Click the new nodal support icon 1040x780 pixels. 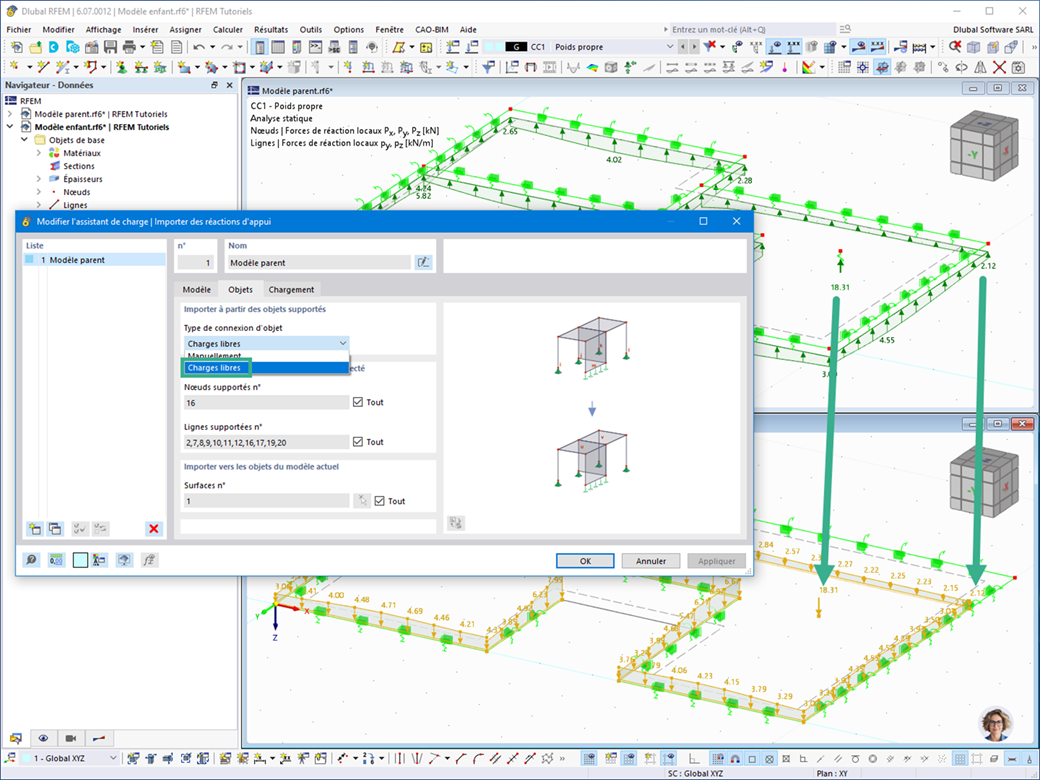[121, 67]
